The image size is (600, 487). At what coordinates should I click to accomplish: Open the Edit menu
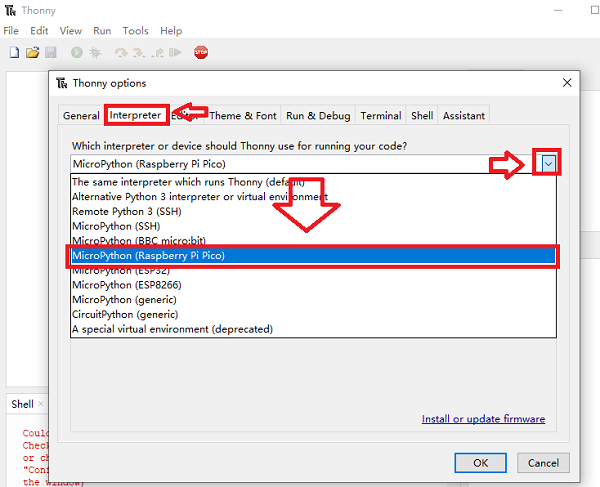pyautogui.click(x=39, y=31)
